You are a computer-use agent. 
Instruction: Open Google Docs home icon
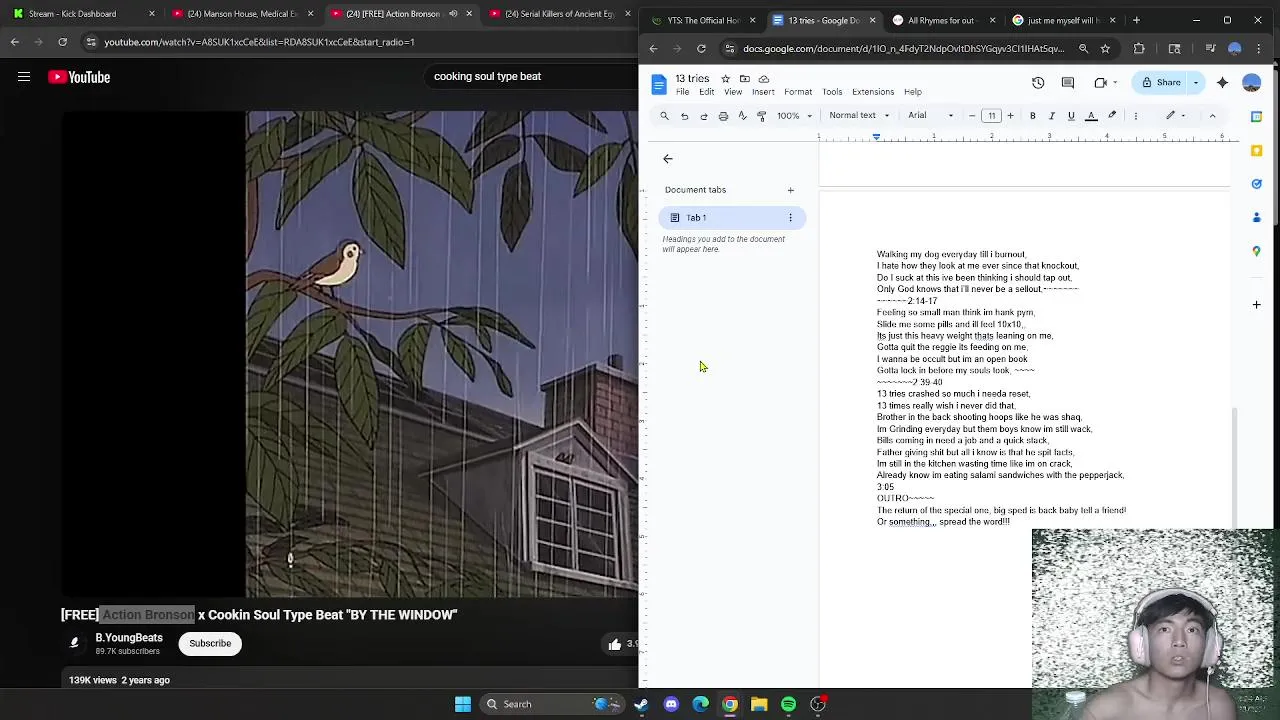coord(658,85)
